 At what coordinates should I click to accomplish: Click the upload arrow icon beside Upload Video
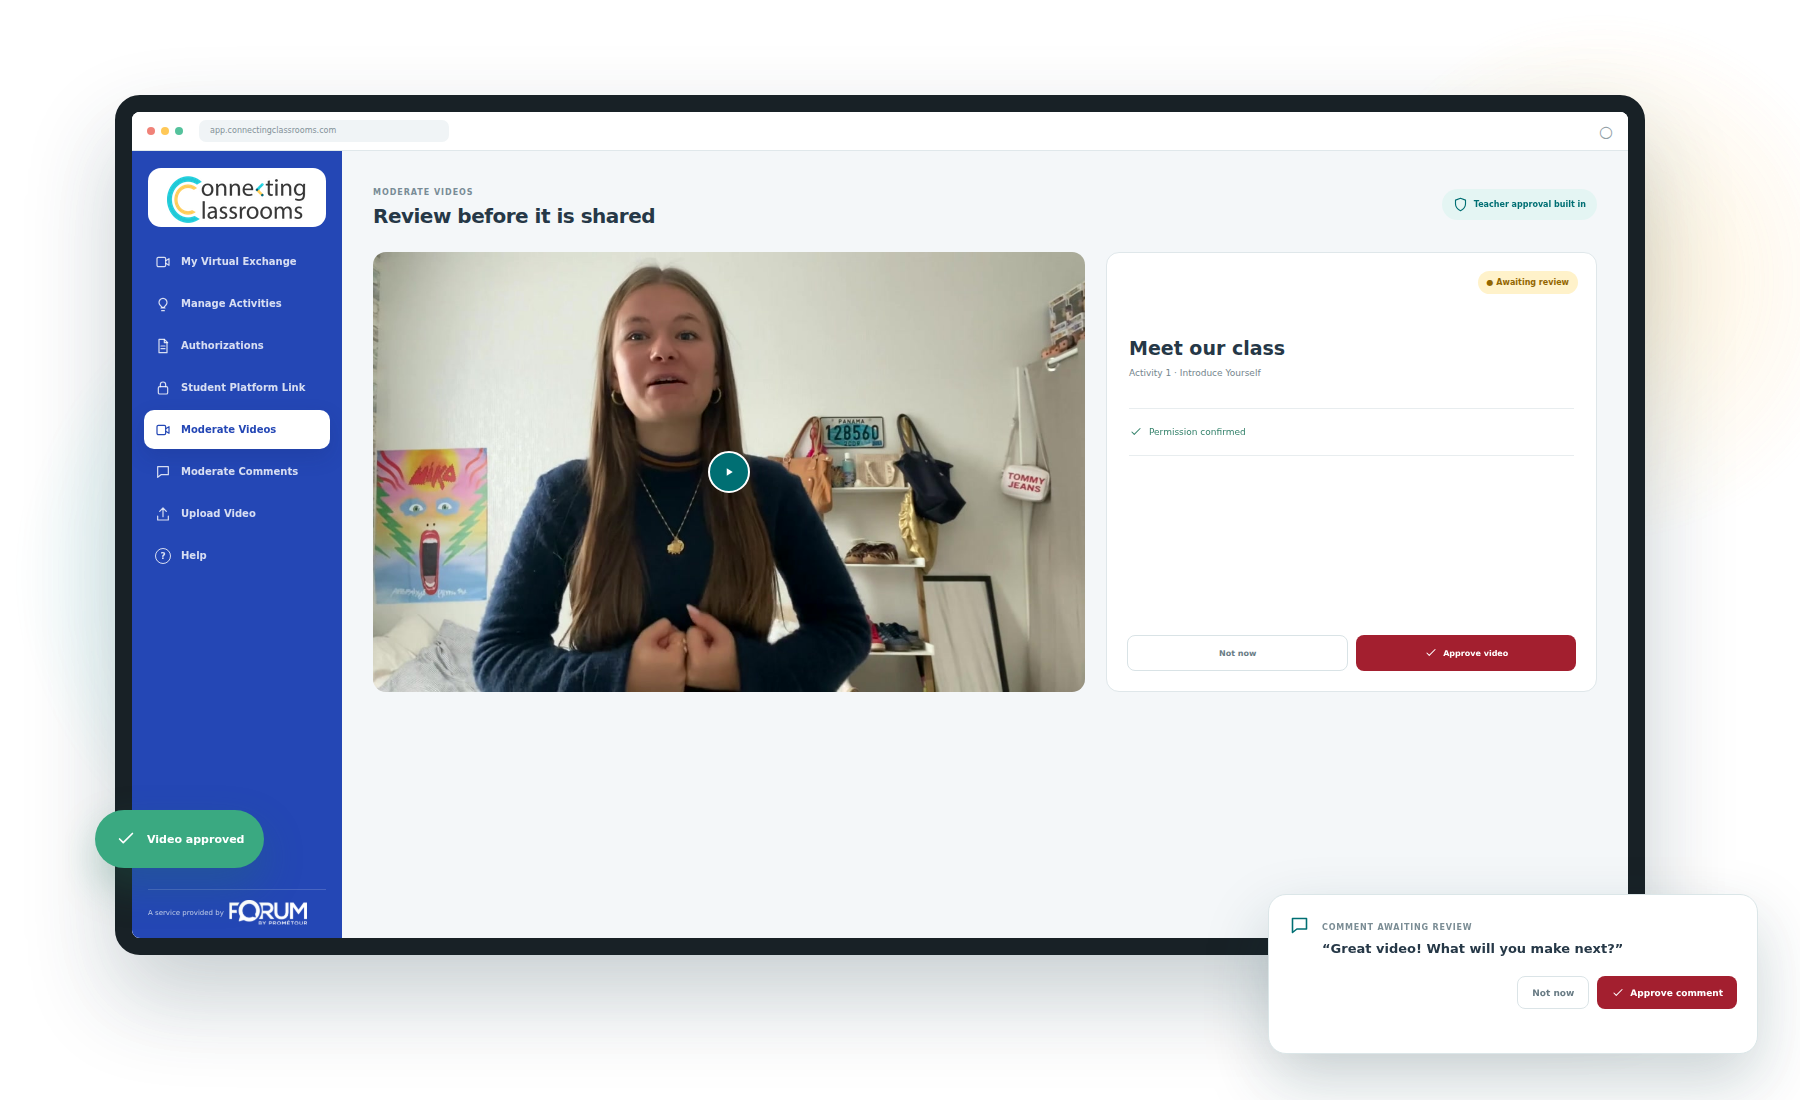click(163, 514)
